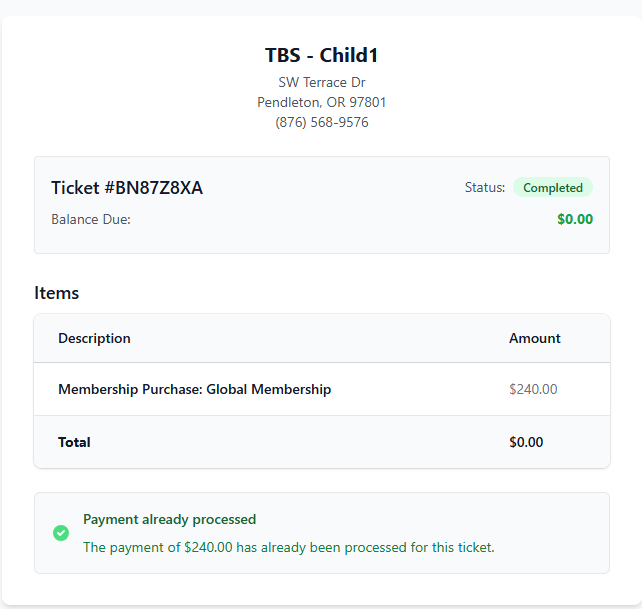Click the SW Terrace Dr address line

[x=321, y=82]
